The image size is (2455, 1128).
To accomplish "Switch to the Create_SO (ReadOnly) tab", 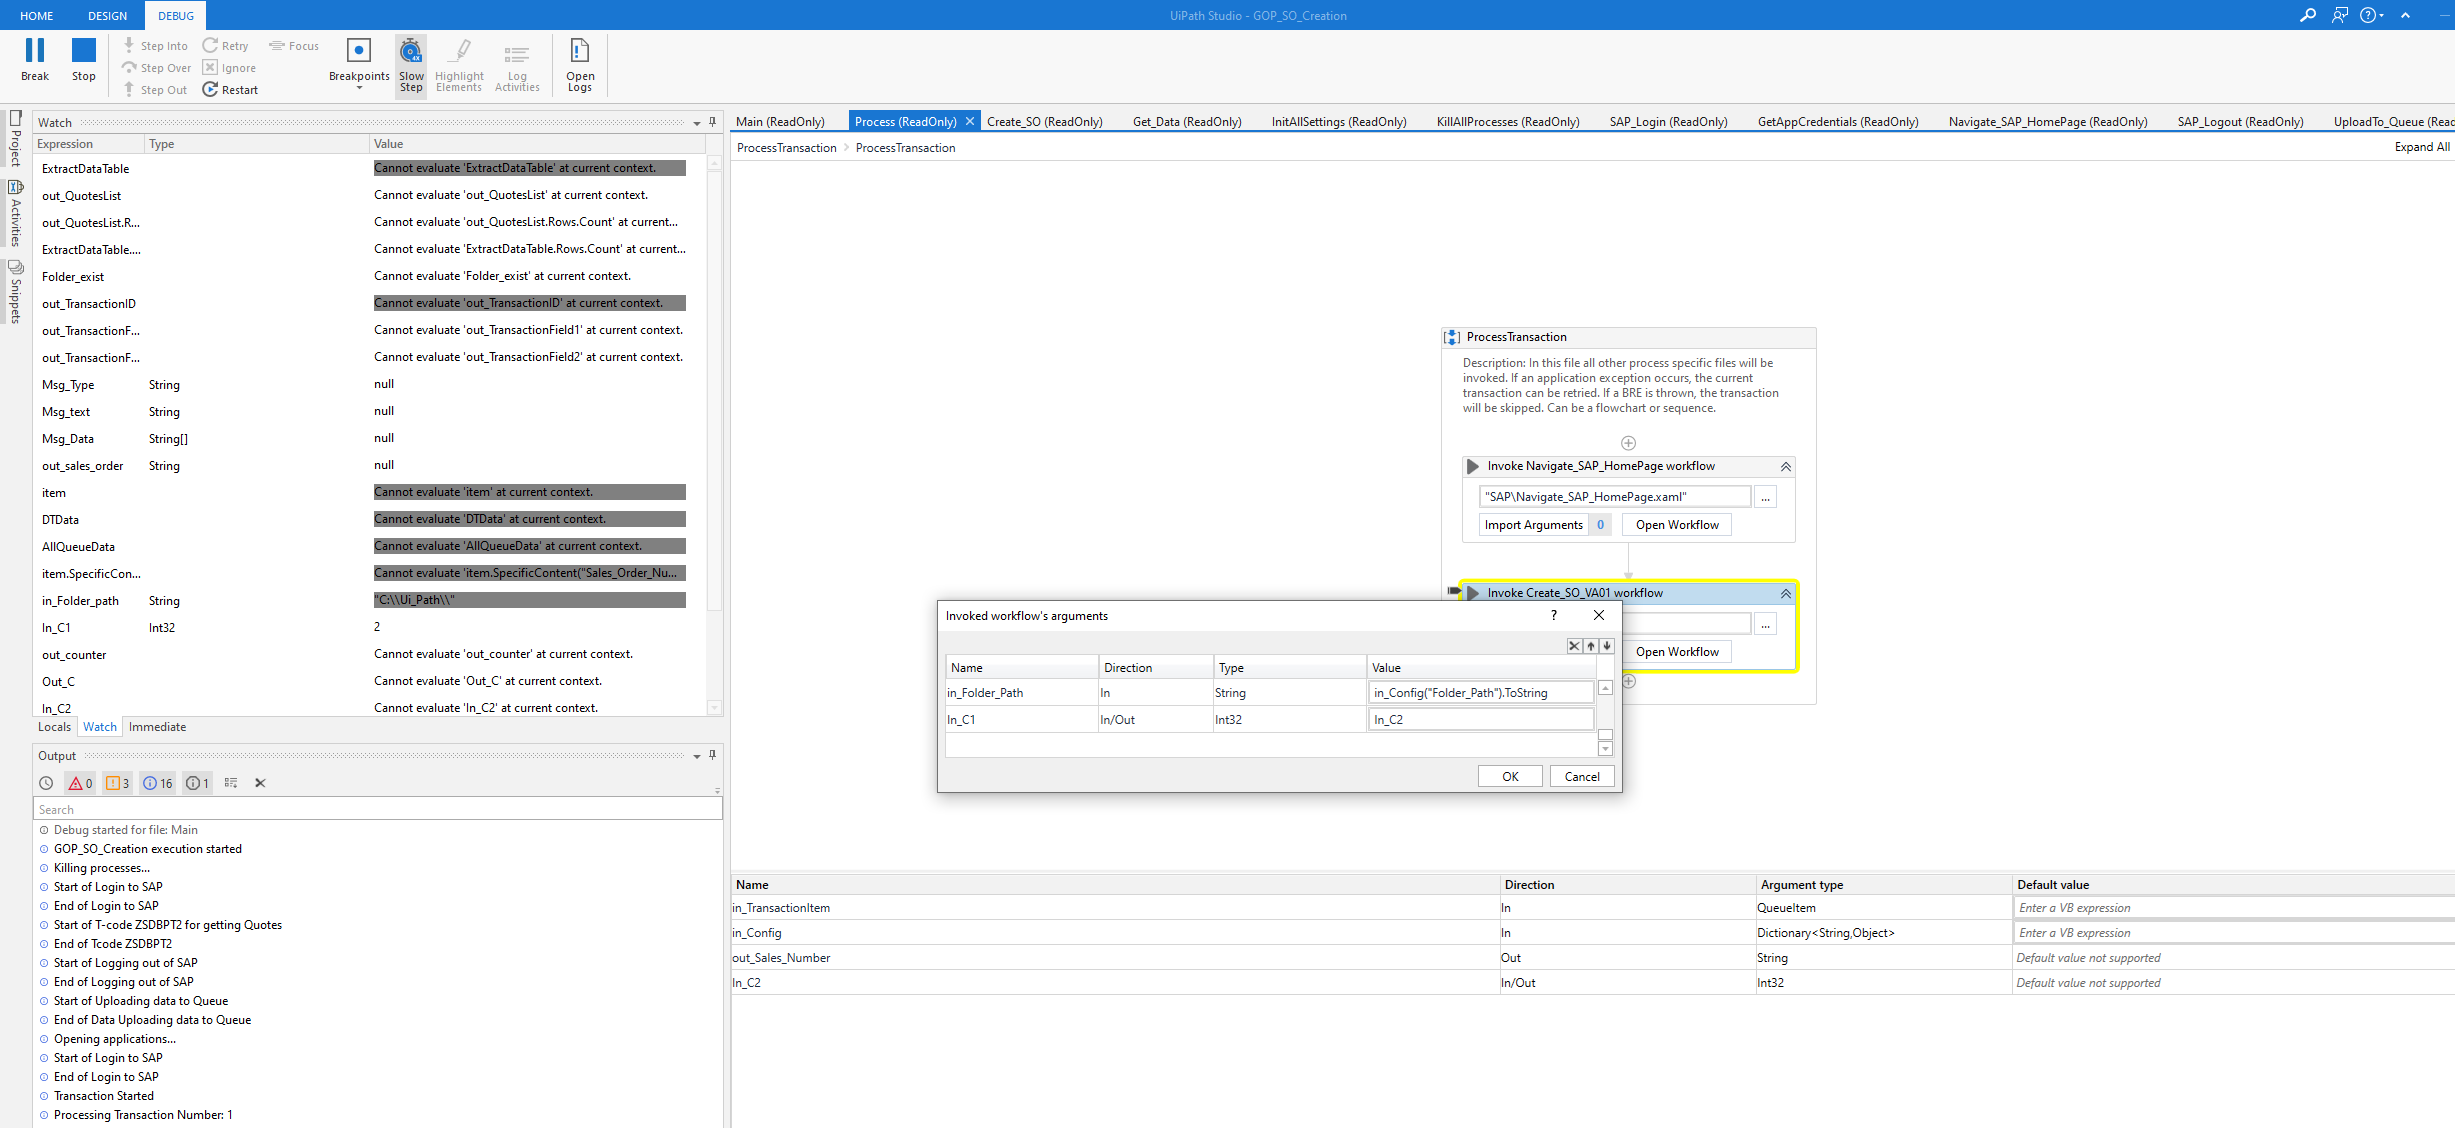I will (x=1044, y=122).
